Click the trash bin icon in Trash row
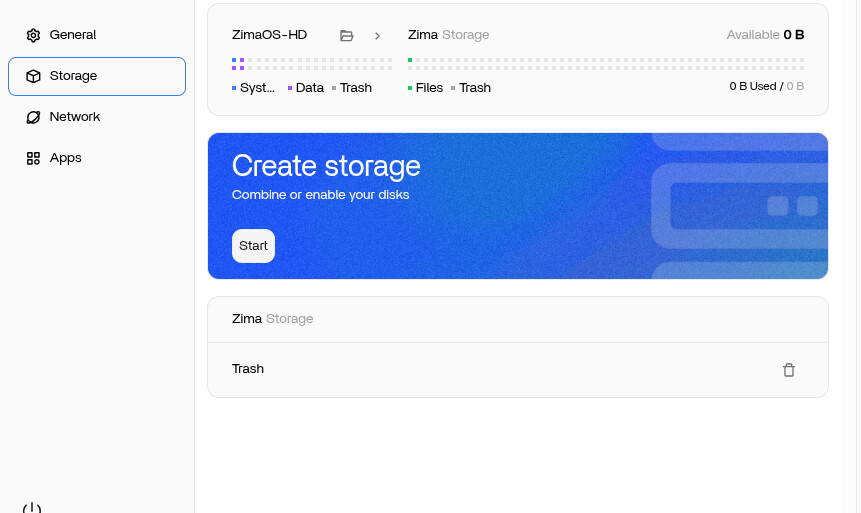Image resolution: width=861 pixels, height=513 pixels. 789,370
